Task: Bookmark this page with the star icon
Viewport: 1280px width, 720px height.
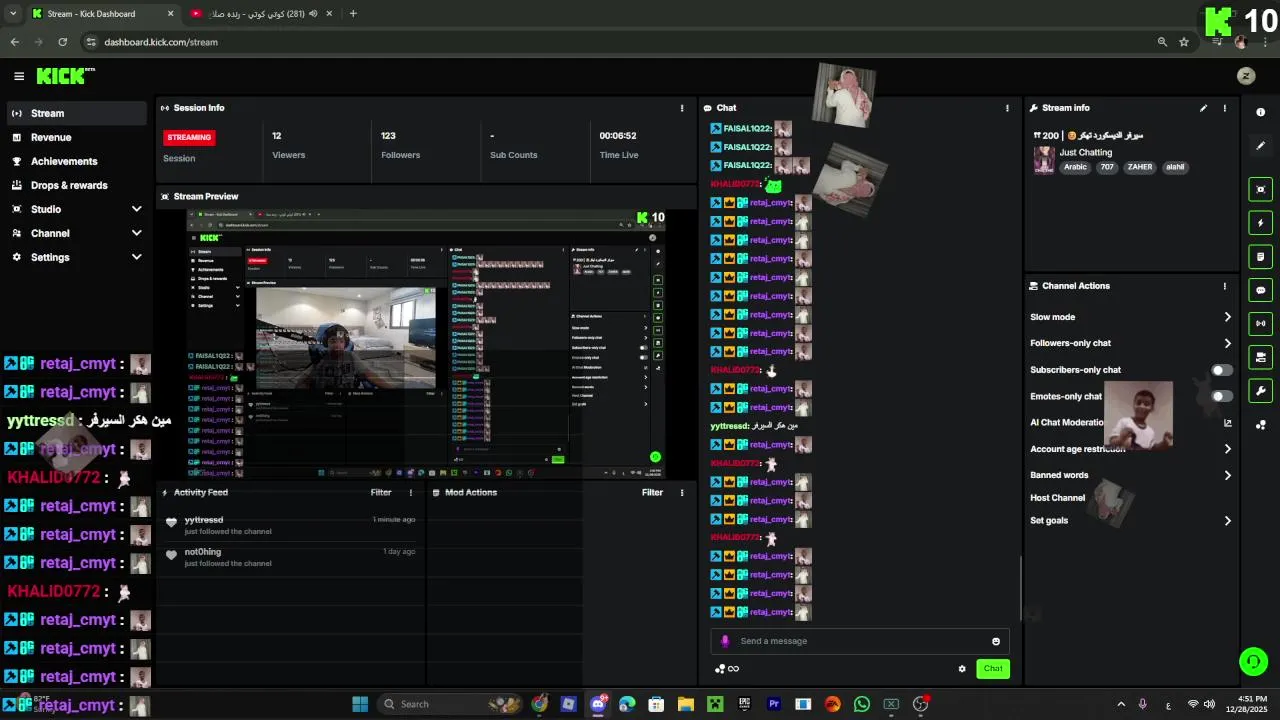Action: pyautogui.click(x=1184, y=42)
